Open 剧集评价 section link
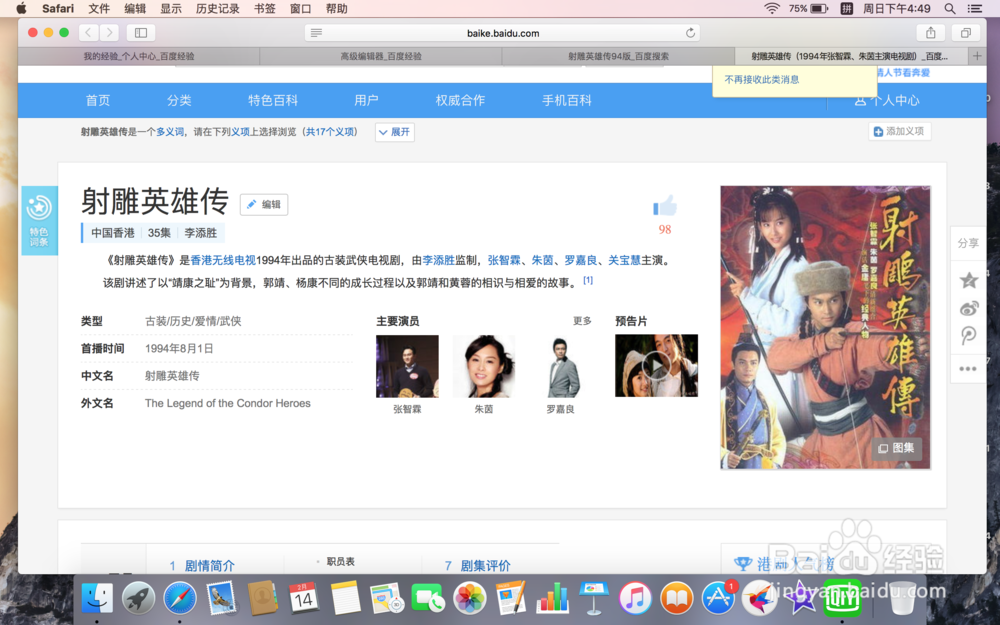Screen dimensions: 1000x625 click(485, 565)
